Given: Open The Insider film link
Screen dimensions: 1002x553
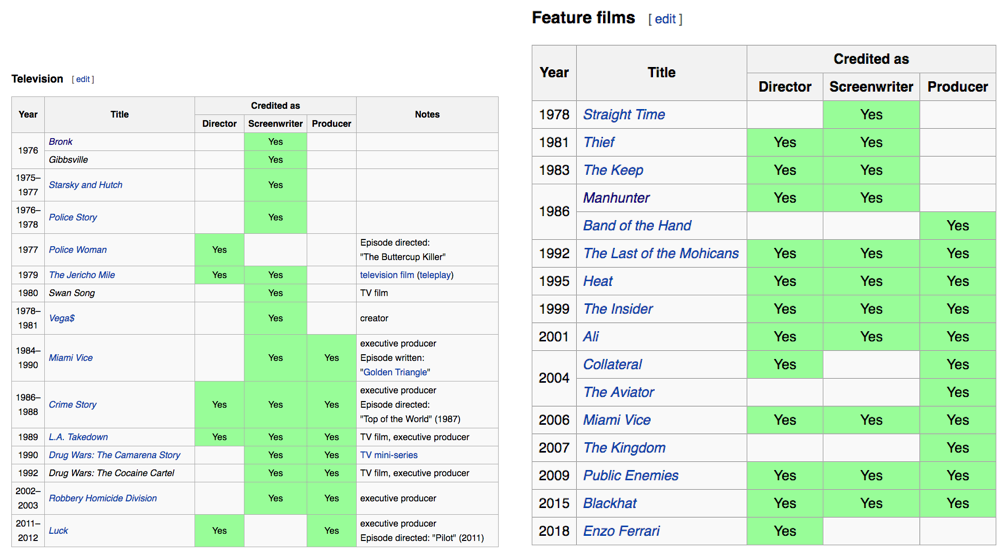Looking at the screenshot, I should (x=618, y=309).
